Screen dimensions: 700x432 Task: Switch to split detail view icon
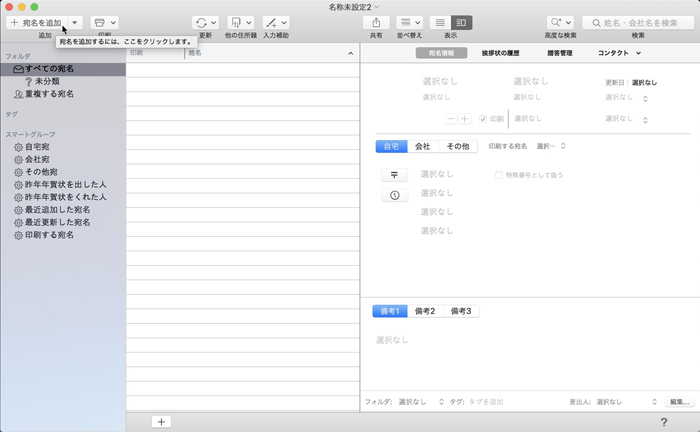pyautogui.click(x=461, y=21)
